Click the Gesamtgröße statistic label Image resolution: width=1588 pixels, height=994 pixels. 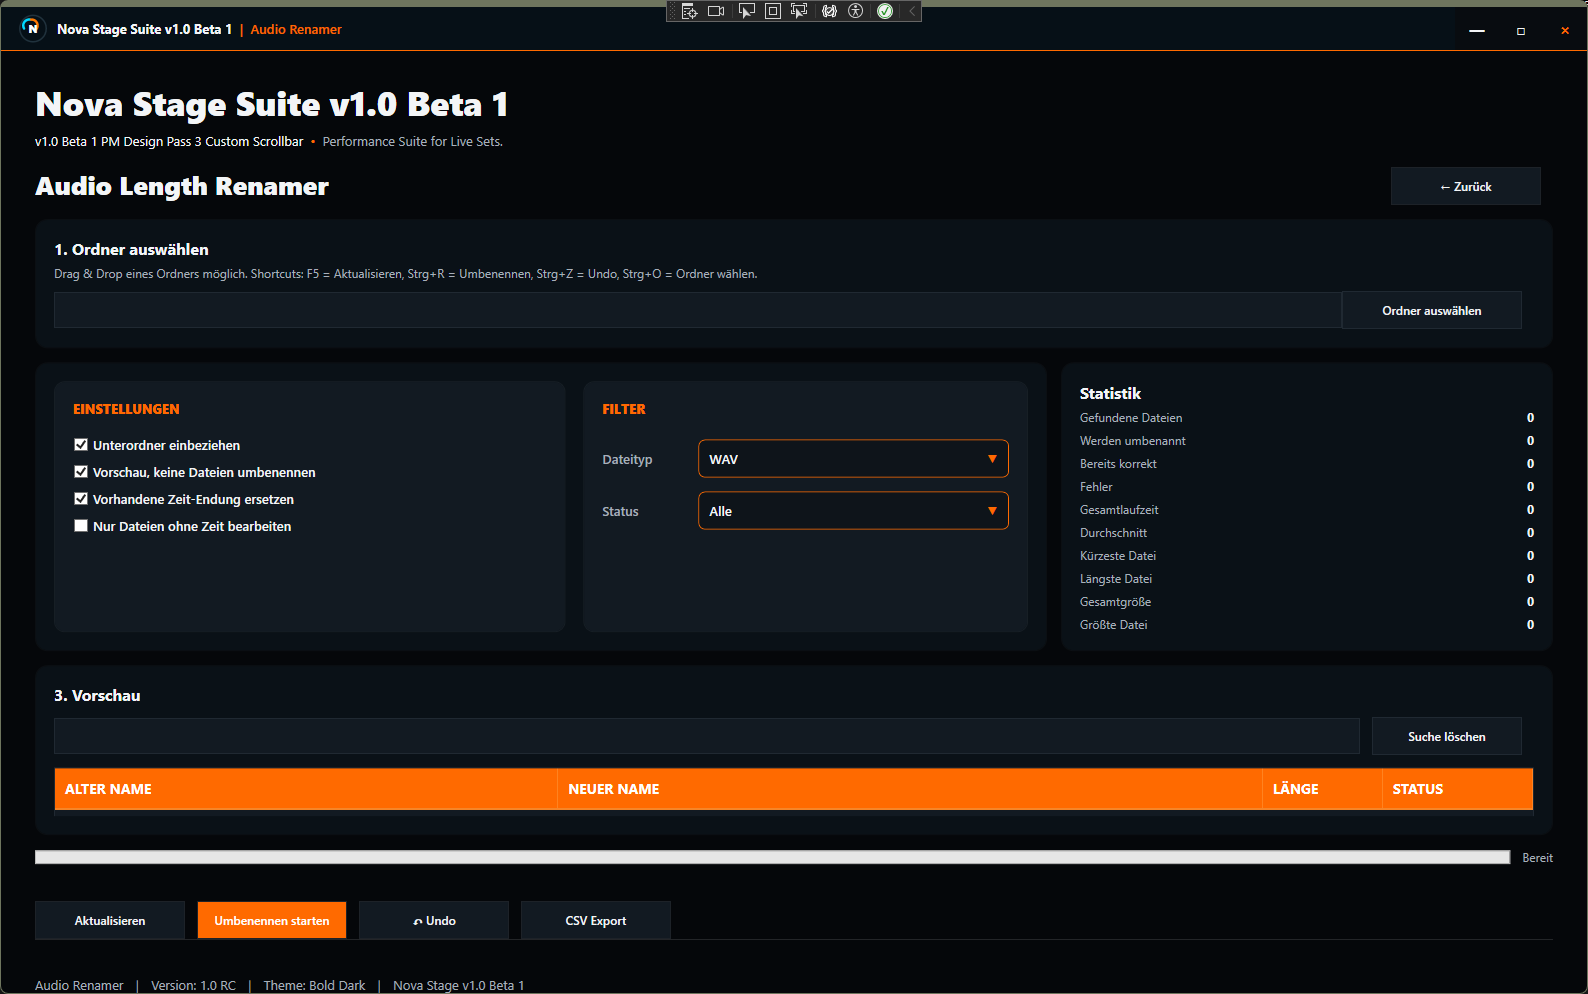pos(1115,602)
